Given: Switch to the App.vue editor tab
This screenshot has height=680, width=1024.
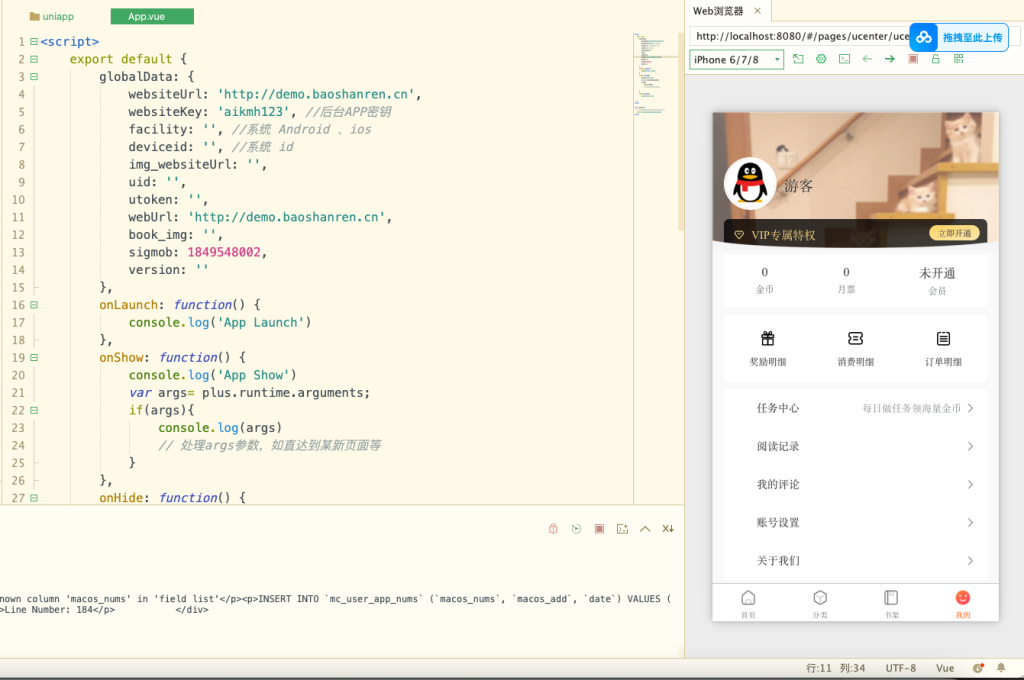Looking at the screenshot, I should (152, 16).
